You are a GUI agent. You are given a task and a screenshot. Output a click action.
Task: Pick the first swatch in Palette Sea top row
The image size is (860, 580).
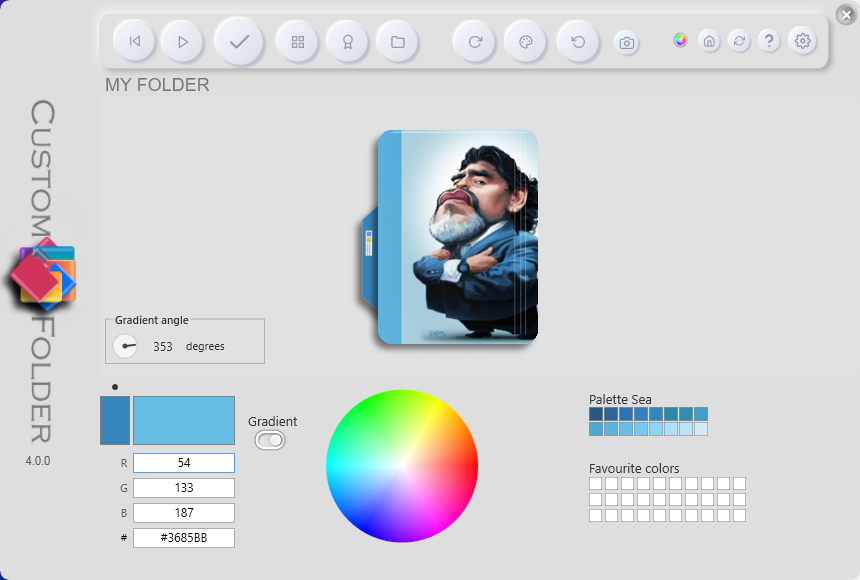pyautogui.click(x=596, y=414)
